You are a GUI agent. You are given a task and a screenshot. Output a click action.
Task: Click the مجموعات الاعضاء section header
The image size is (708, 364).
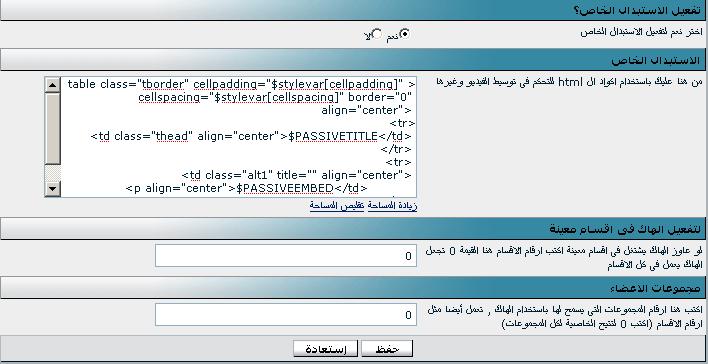(354, 288)
